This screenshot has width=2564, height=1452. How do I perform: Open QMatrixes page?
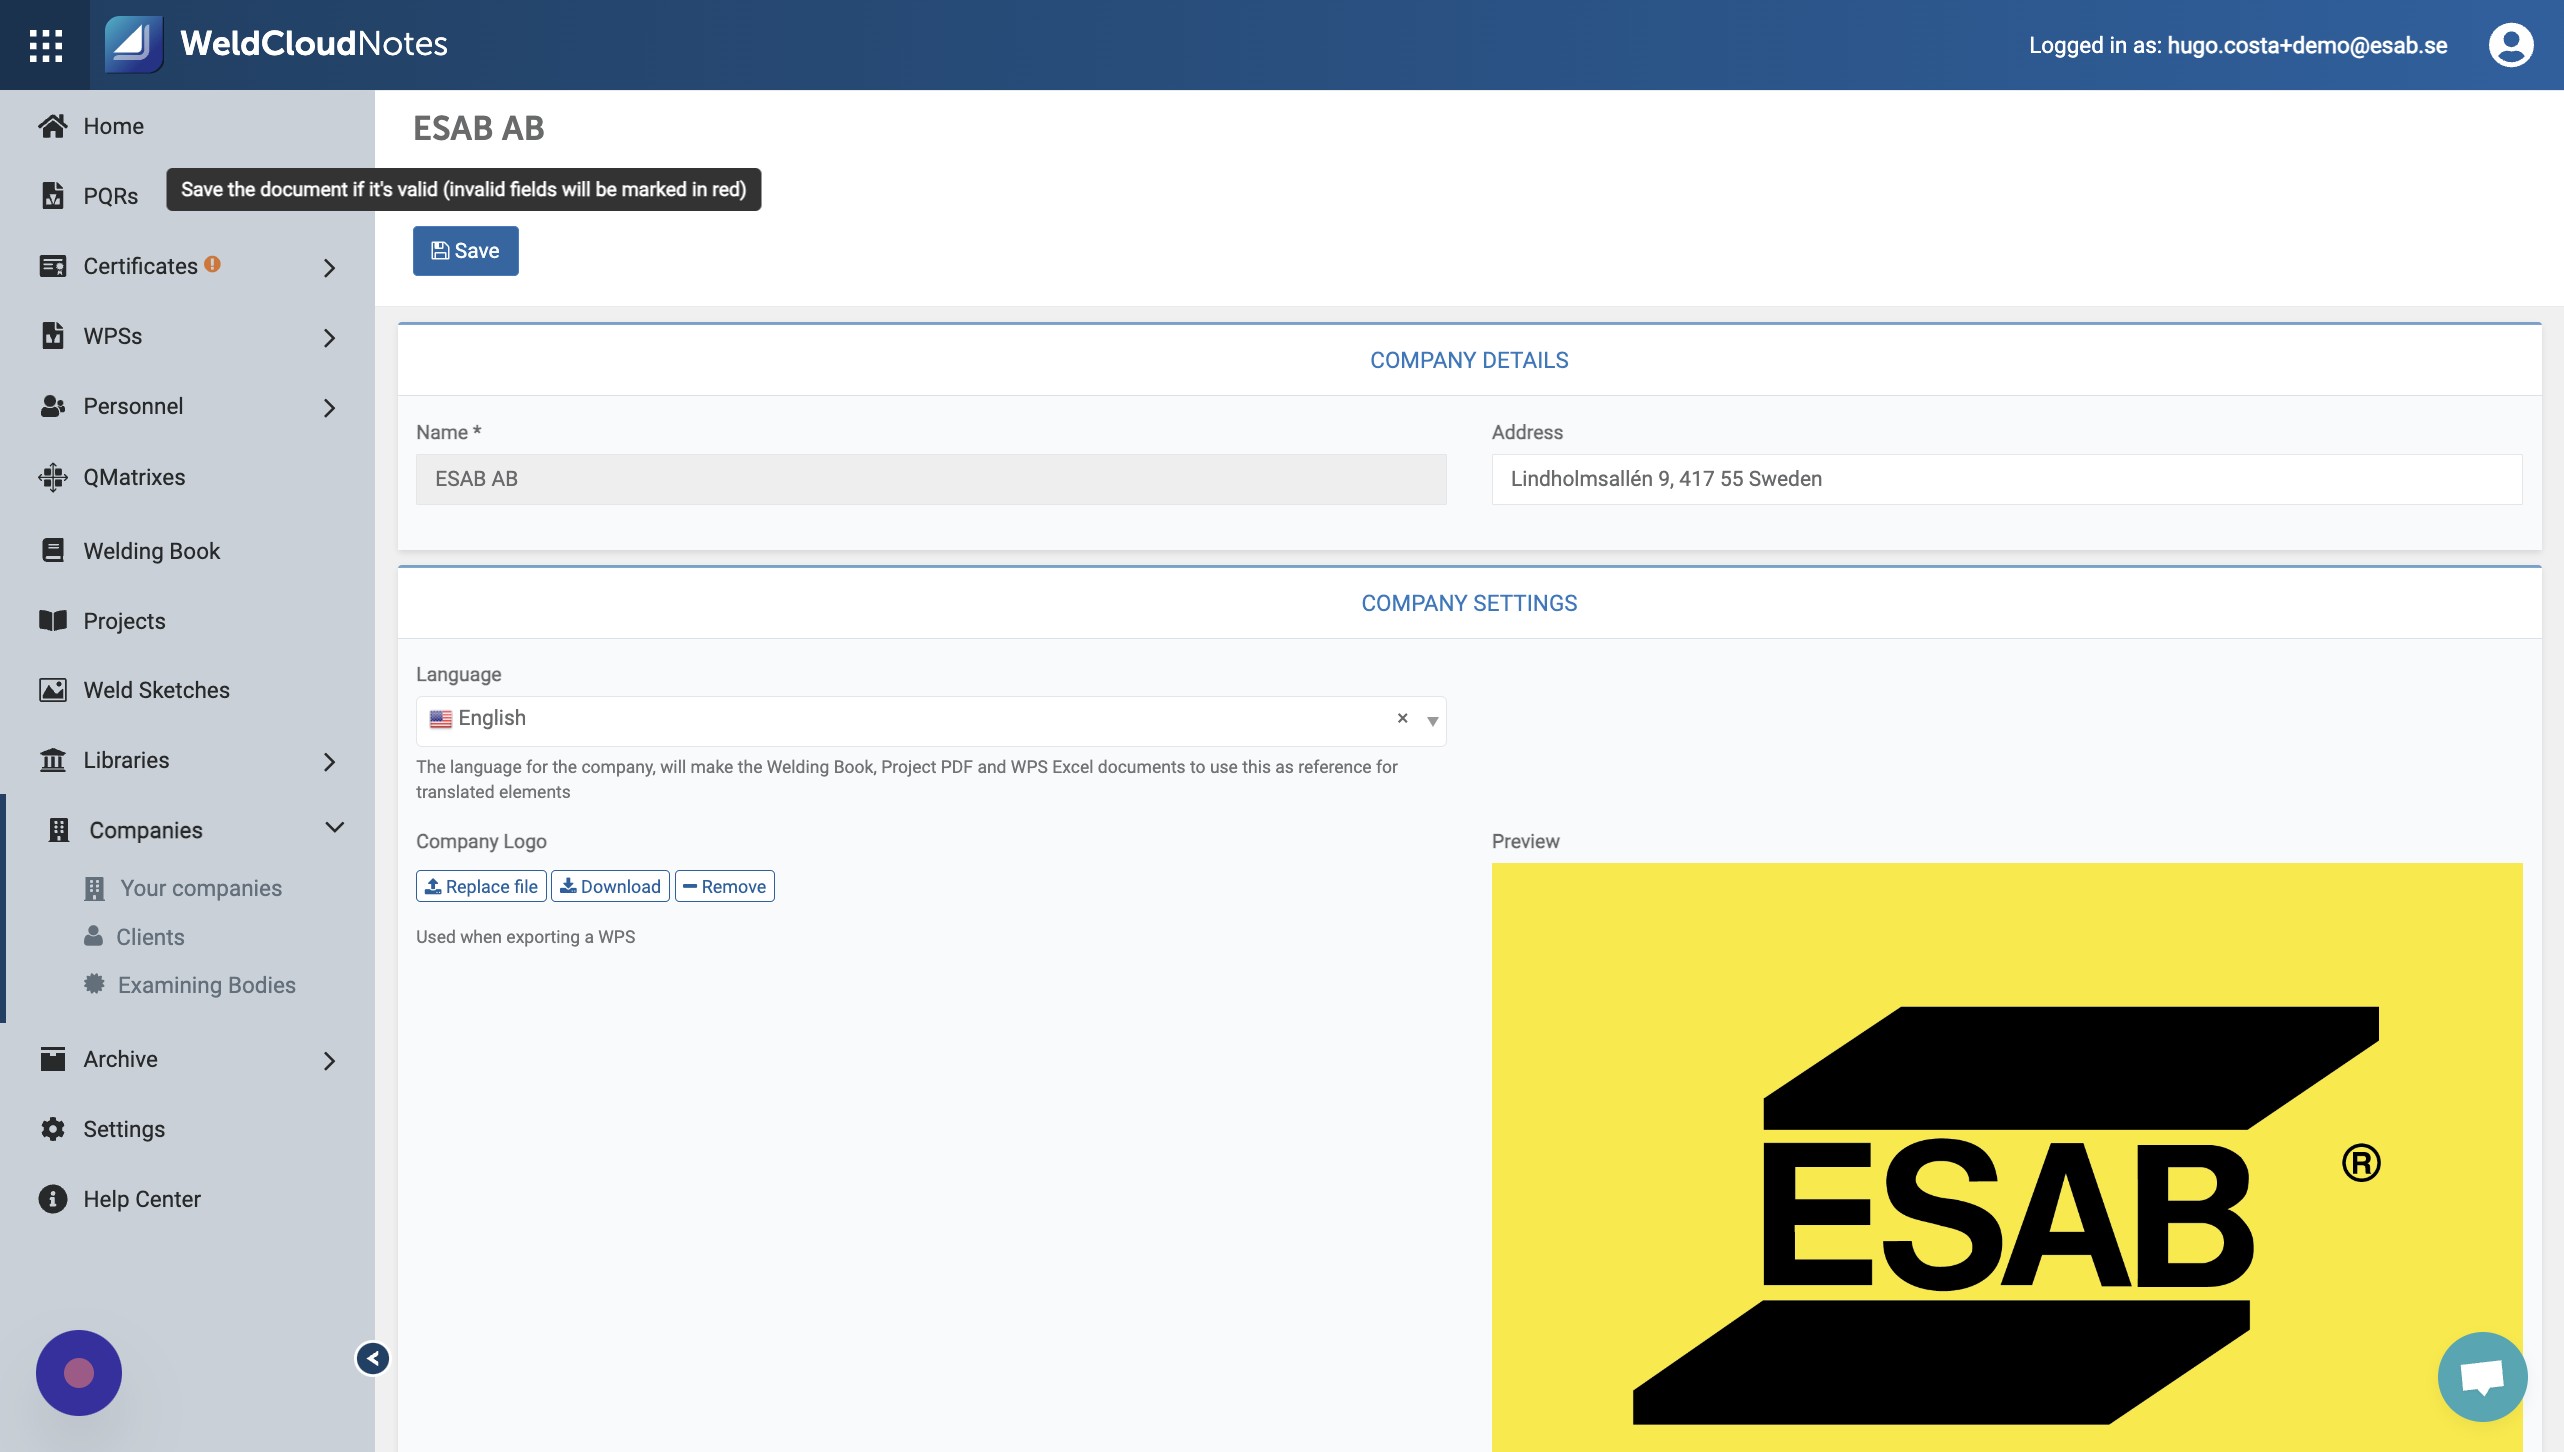[134, 477]
